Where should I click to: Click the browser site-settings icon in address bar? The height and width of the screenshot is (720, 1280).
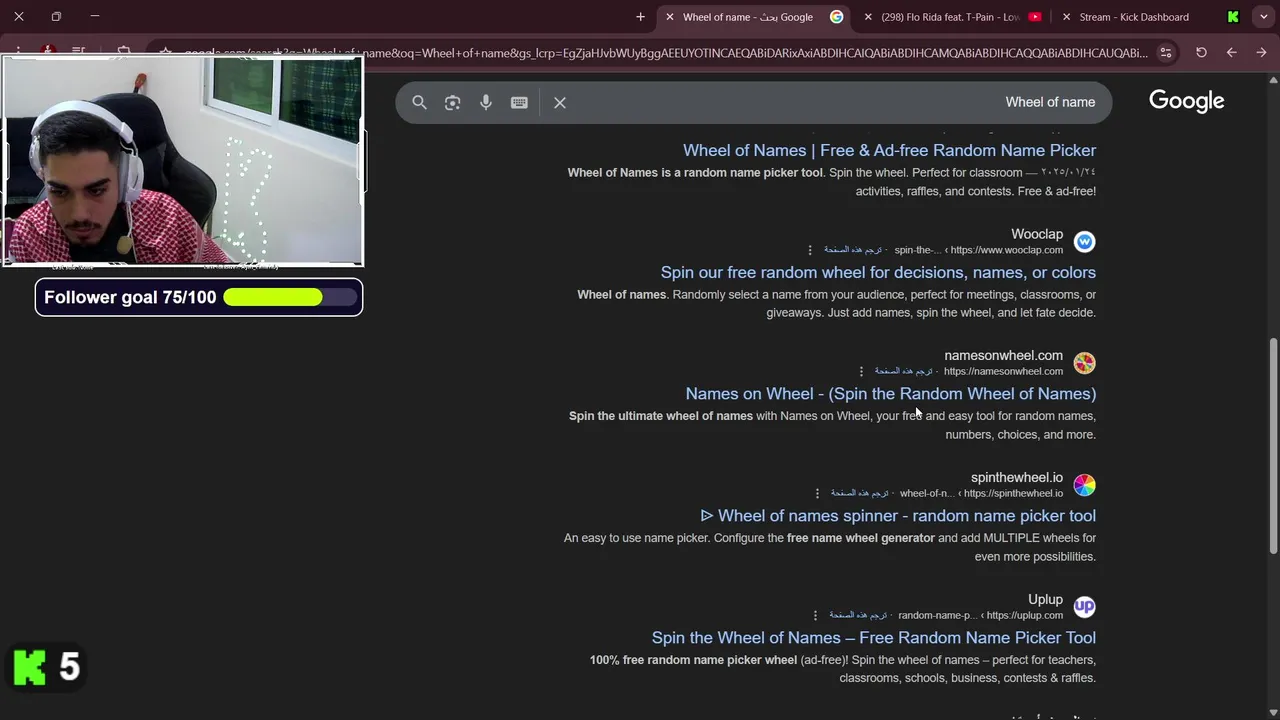(x=1166, y=52)
